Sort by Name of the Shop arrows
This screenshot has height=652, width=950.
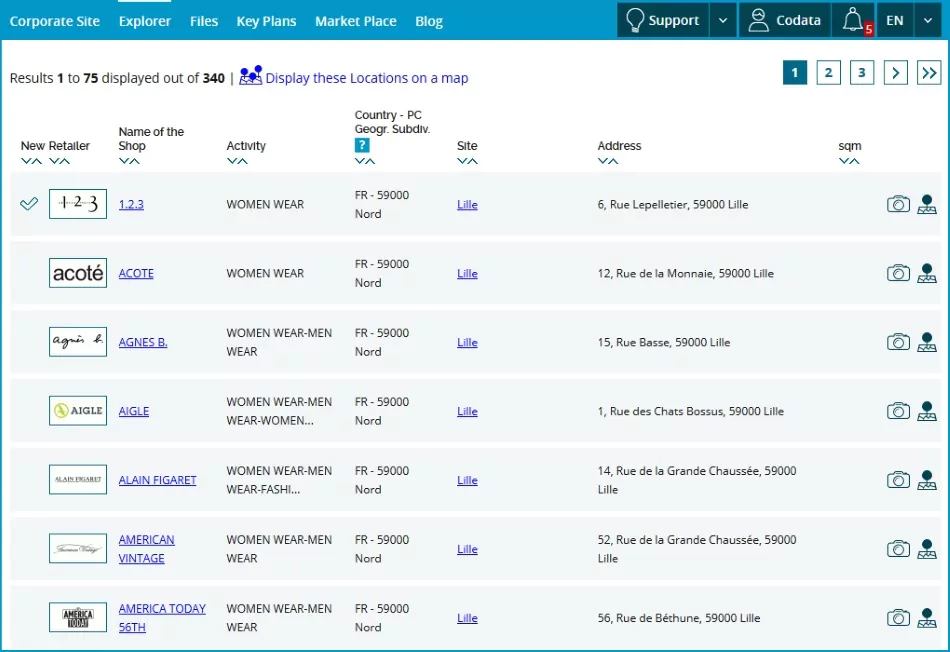pyautogui.click(x=129, y=161)
